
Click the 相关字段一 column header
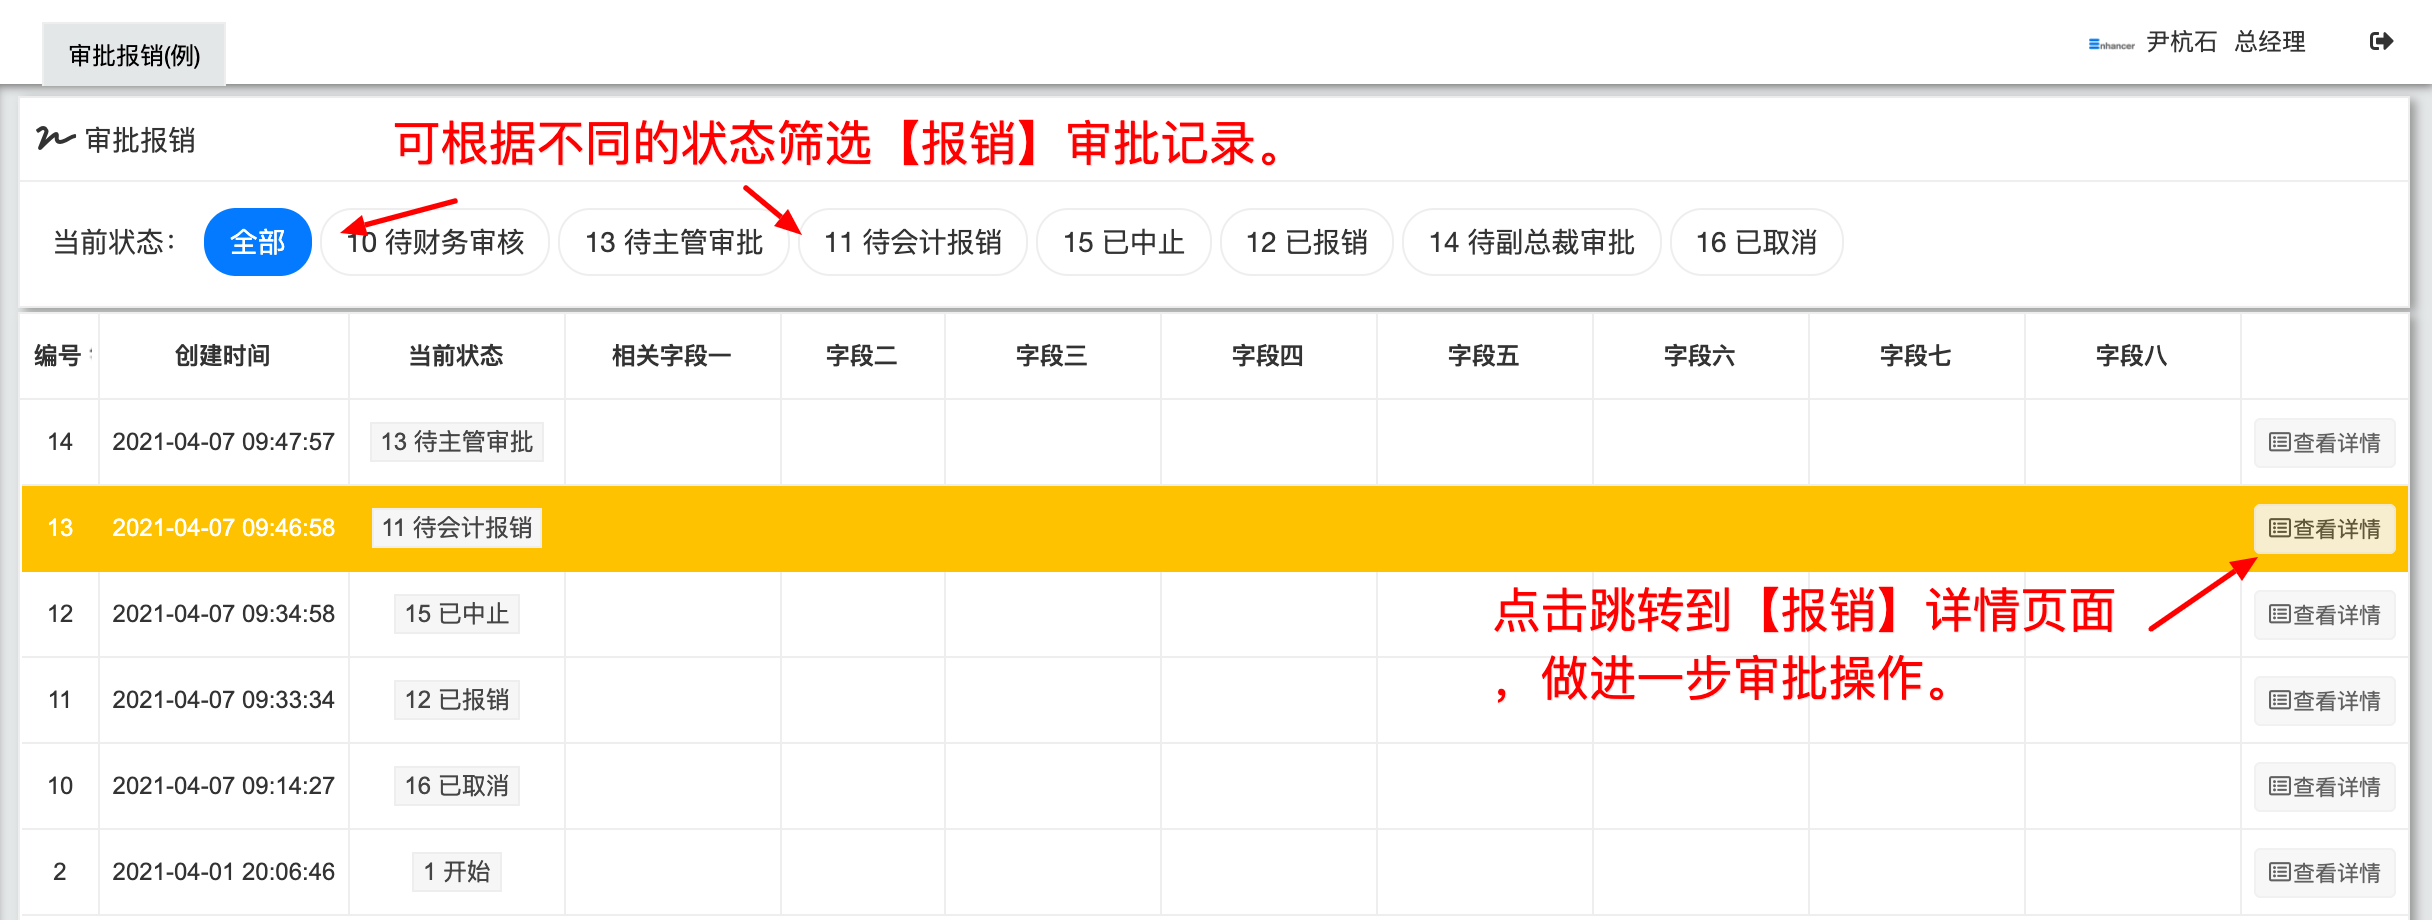672,356
